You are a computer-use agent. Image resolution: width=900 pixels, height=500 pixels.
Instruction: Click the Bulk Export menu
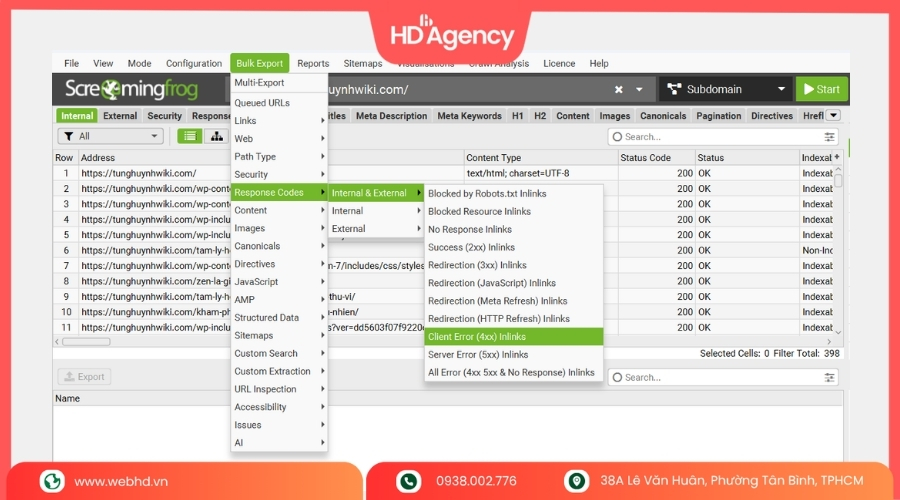[x=259, y=63]
